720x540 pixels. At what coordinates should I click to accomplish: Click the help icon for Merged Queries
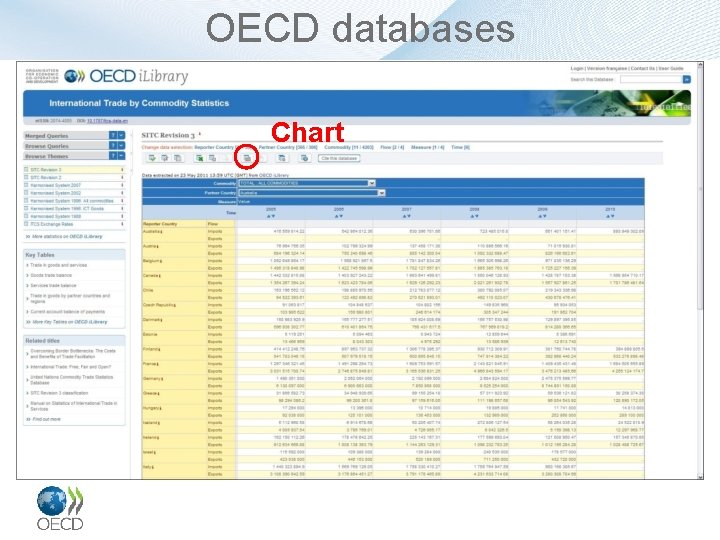tap(113, 135)
